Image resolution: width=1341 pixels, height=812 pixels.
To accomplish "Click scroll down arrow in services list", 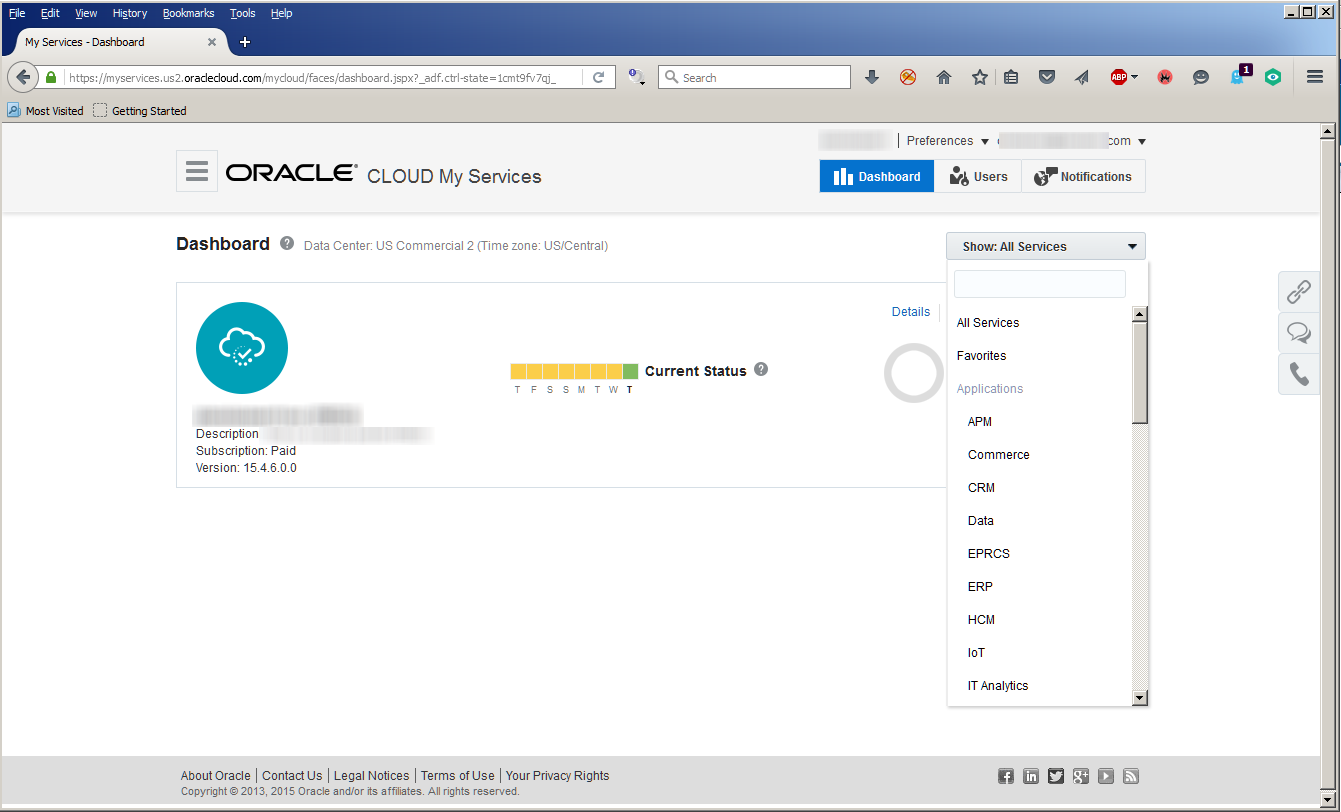I will click(1139, 697).
